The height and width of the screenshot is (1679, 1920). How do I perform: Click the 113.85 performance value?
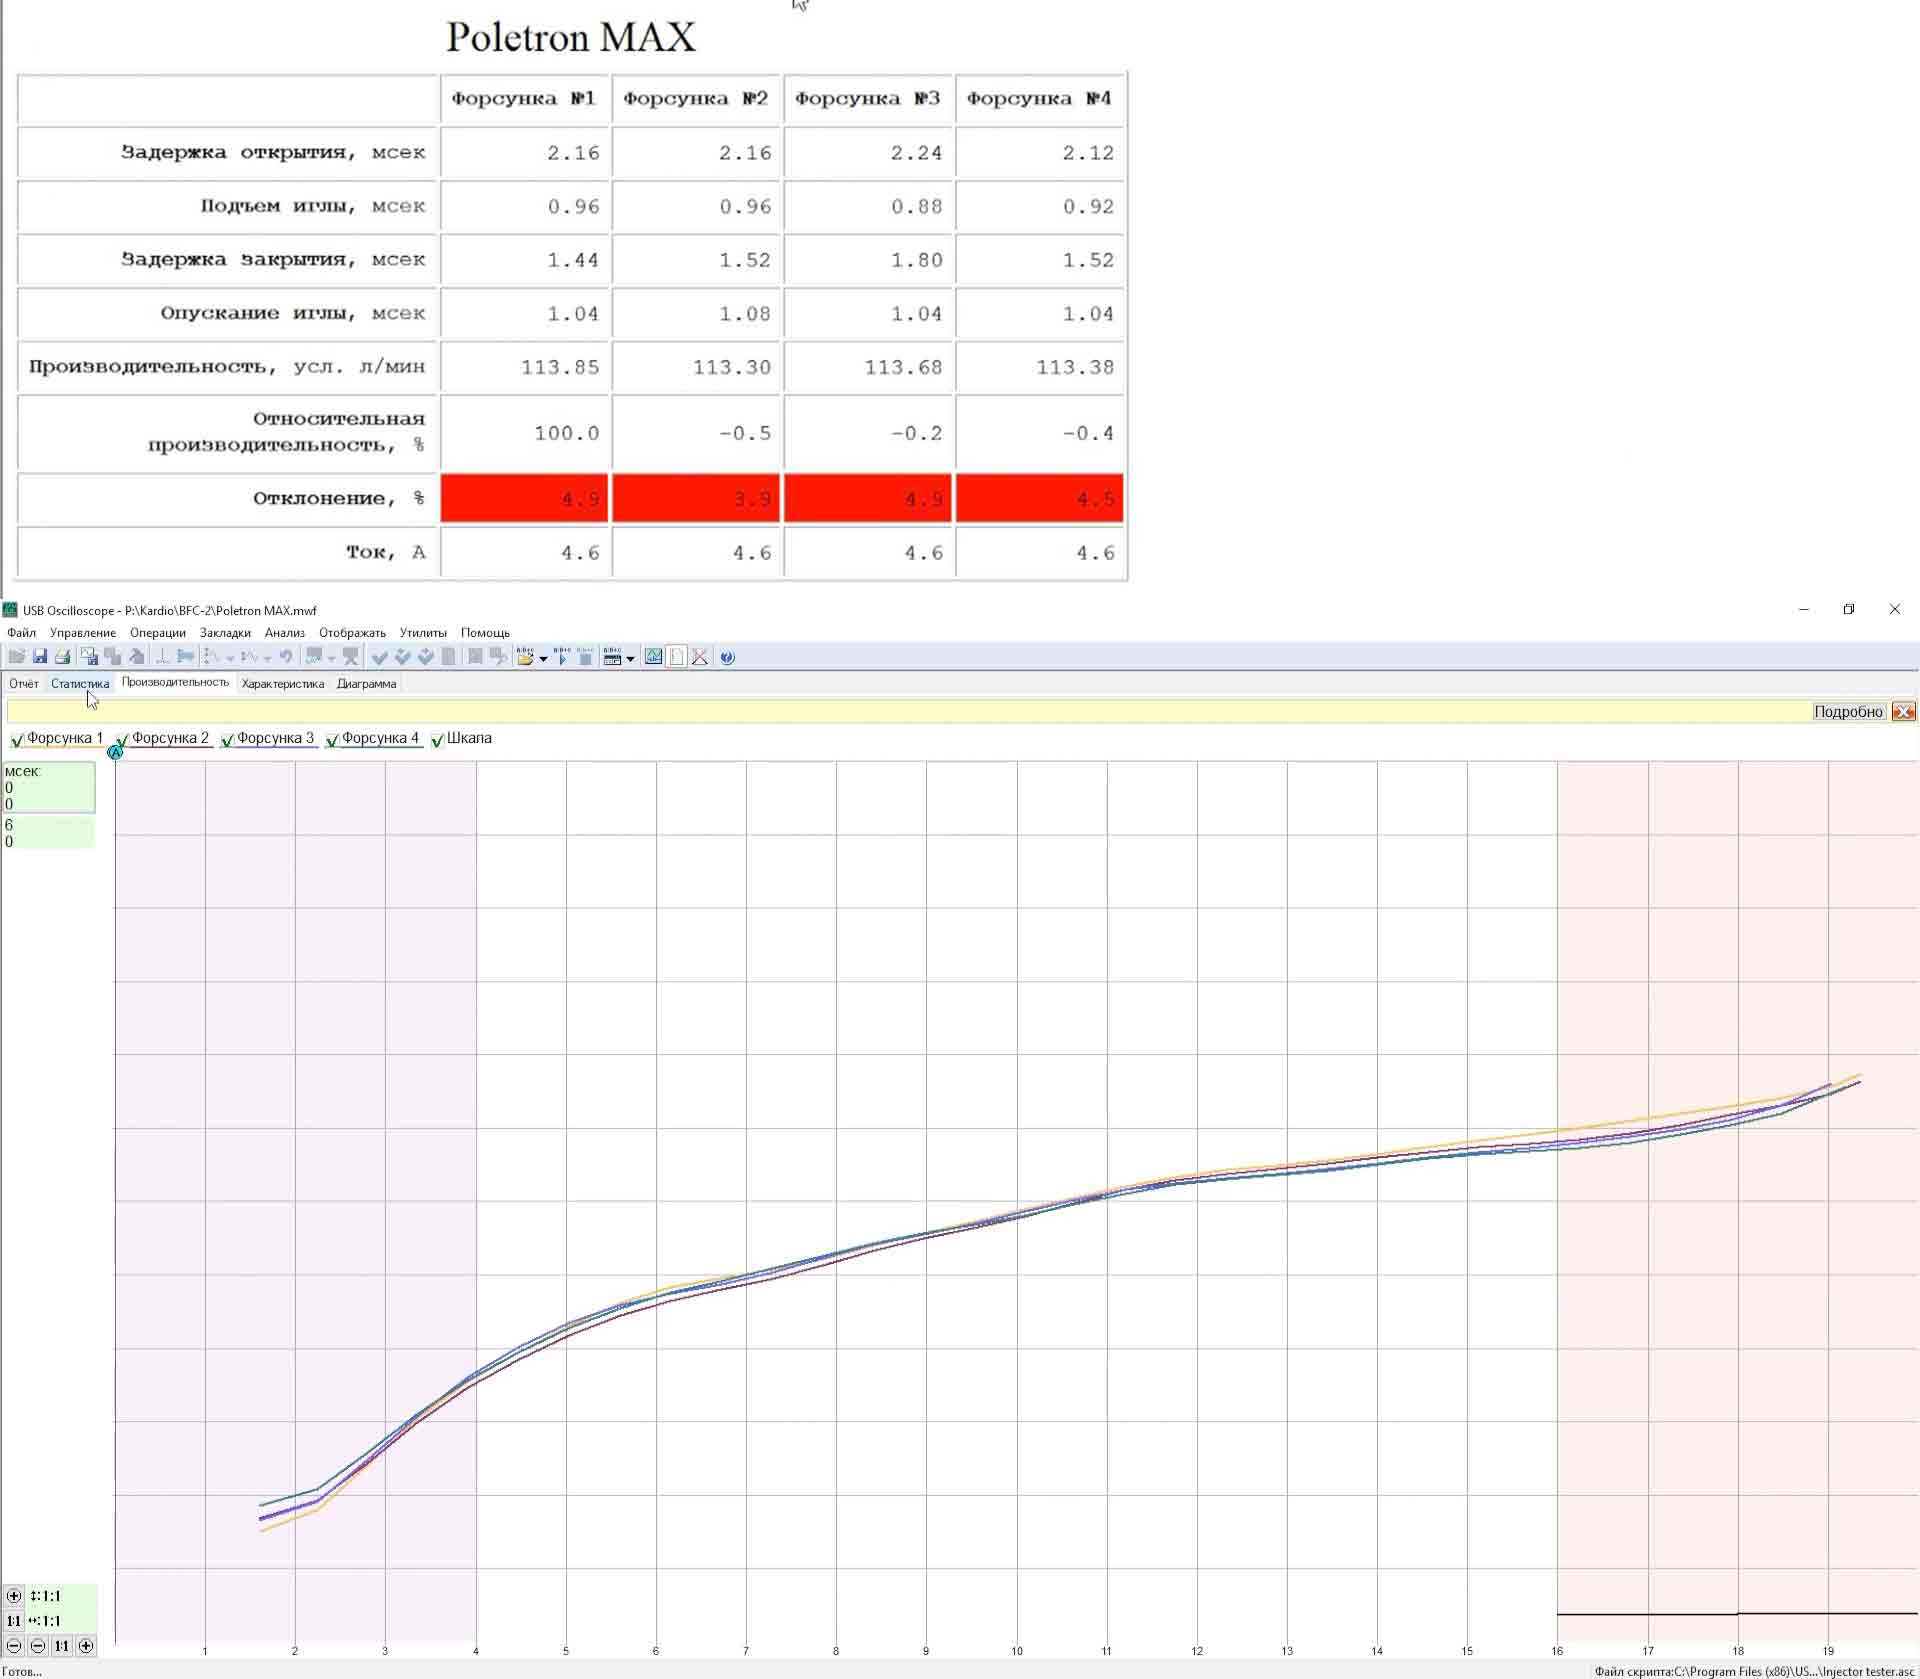coord(560,367)
